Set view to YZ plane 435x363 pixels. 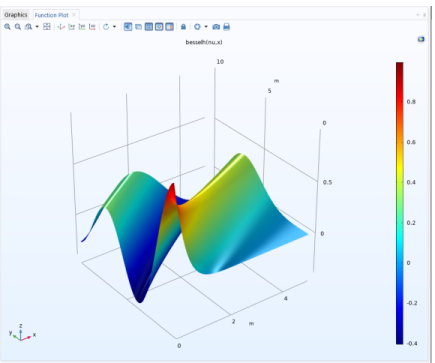(82, 27)
